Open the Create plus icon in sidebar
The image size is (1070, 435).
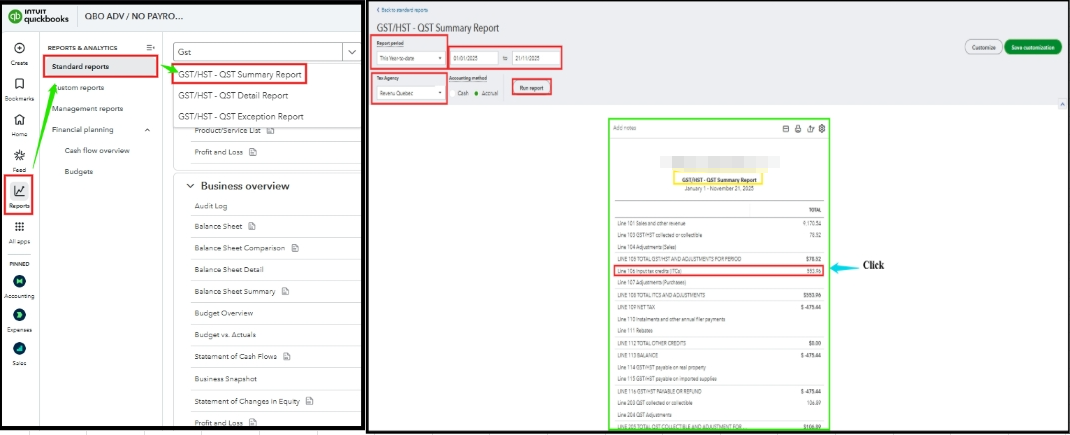click(19, 48)
